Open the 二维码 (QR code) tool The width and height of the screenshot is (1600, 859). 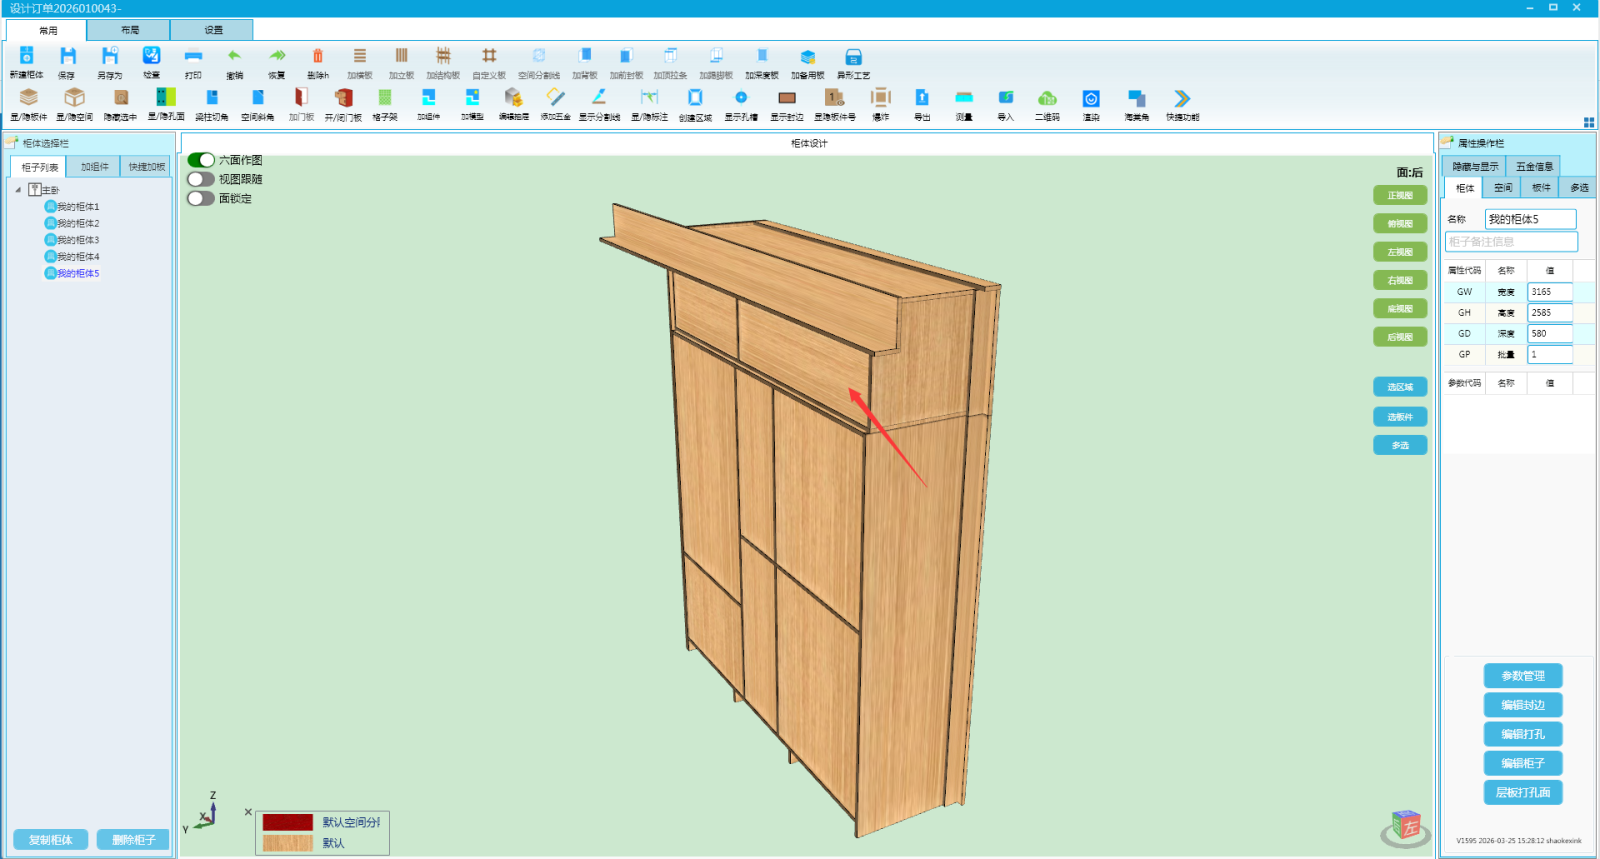pos(1047,98)
